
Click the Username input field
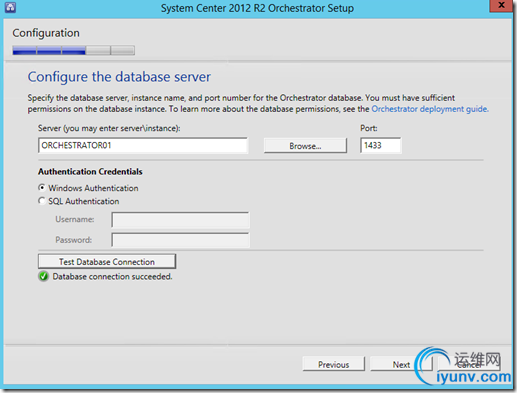(180, 220)
